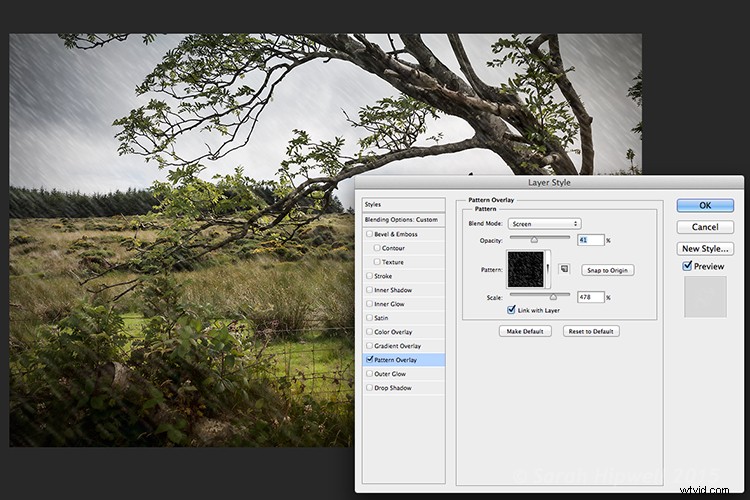
Task: Toggle the Preview checkbox
Action: pos(687,266)
